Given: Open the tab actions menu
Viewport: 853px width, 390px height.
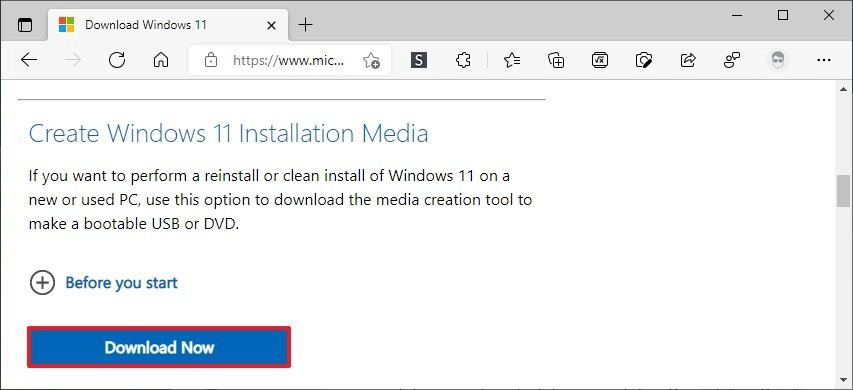Looking at the screenshot, I should (25, 25).
